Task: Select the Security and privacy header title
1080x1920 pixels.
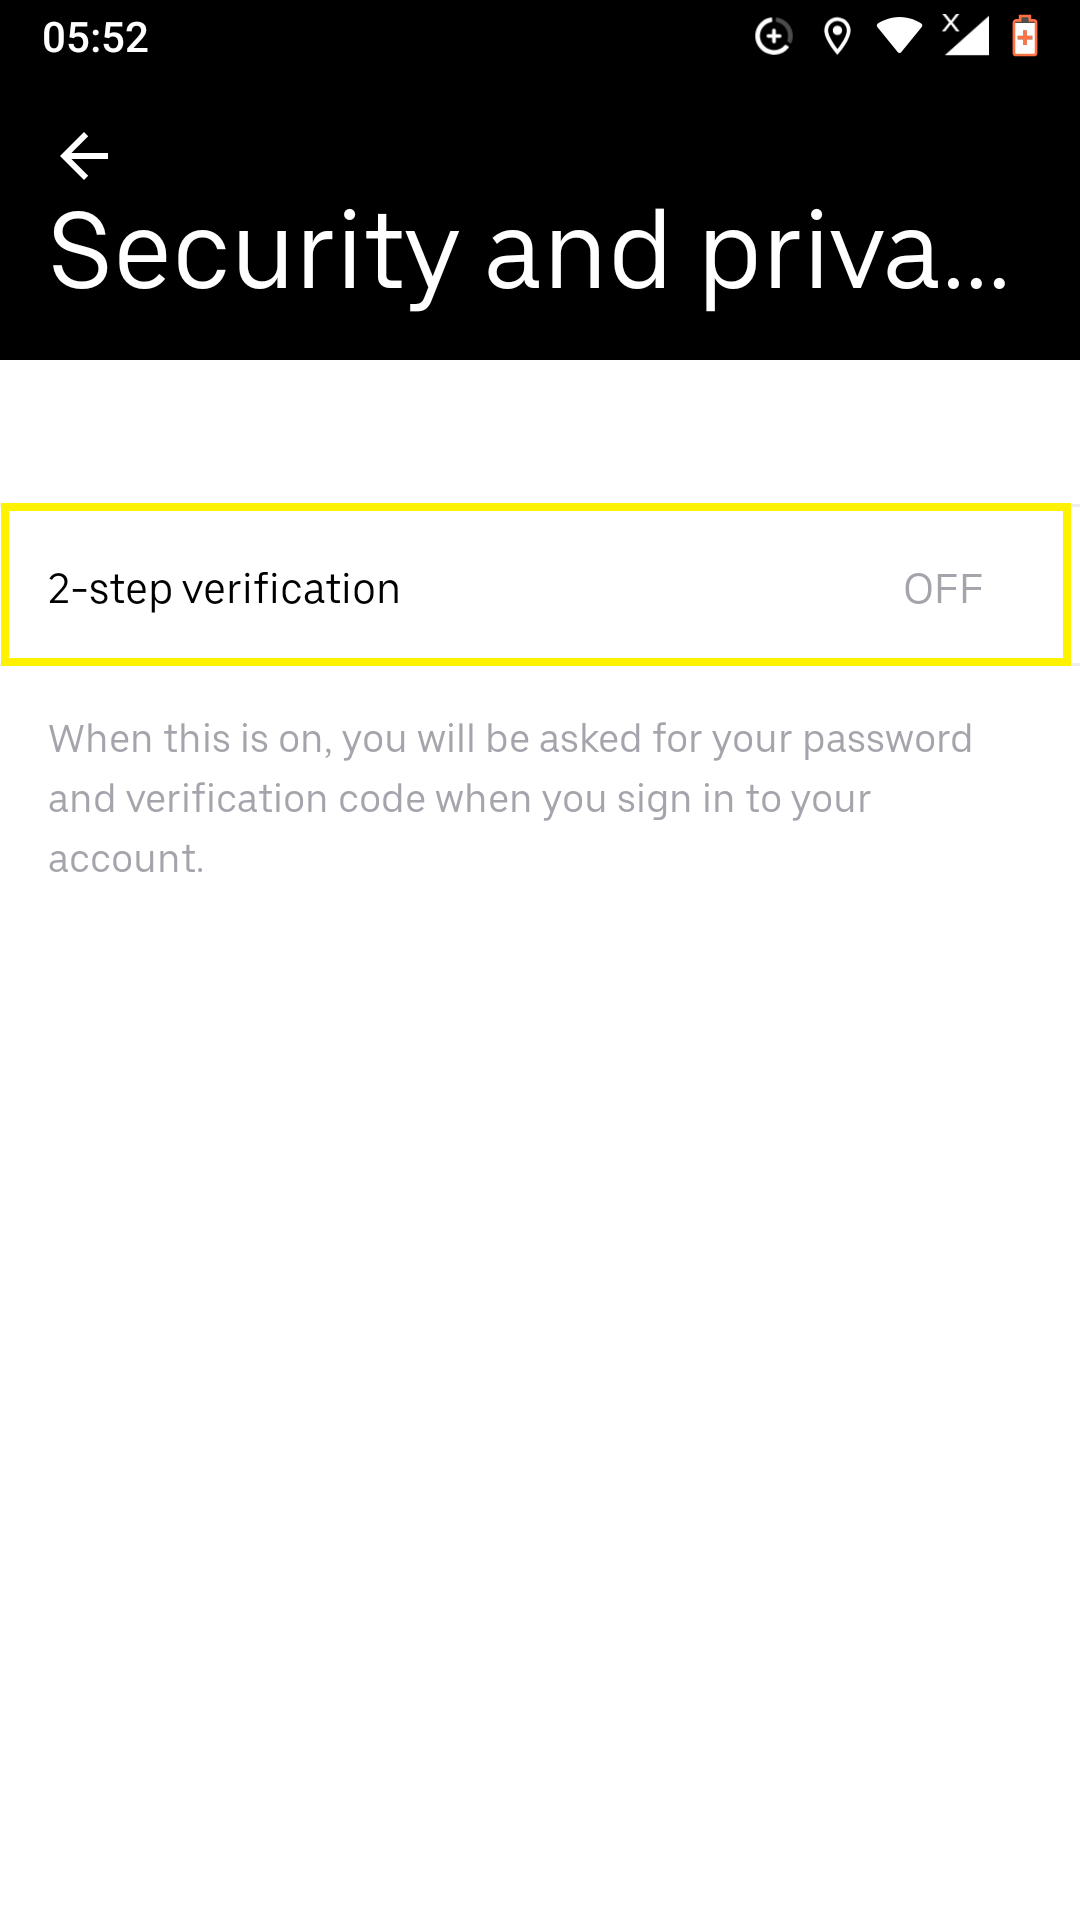Action: click(x=529, y=254)
